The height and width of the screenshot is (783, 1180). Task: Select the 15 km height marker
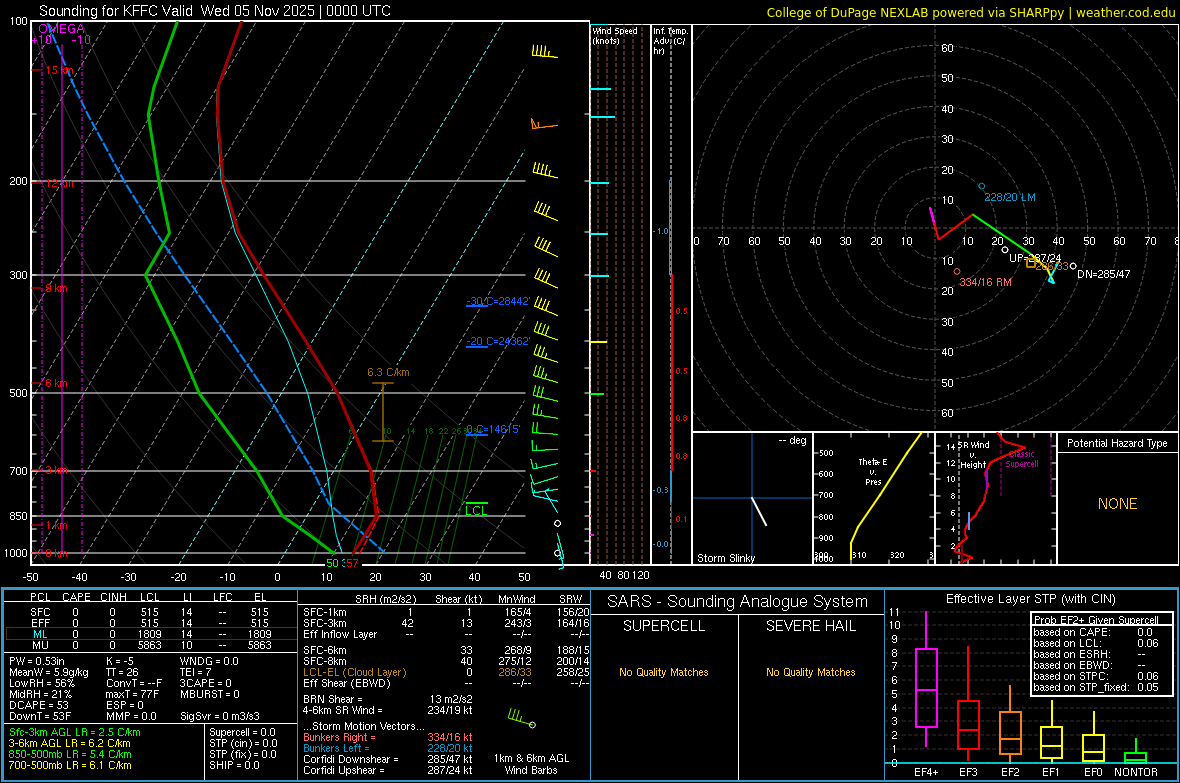59,70
